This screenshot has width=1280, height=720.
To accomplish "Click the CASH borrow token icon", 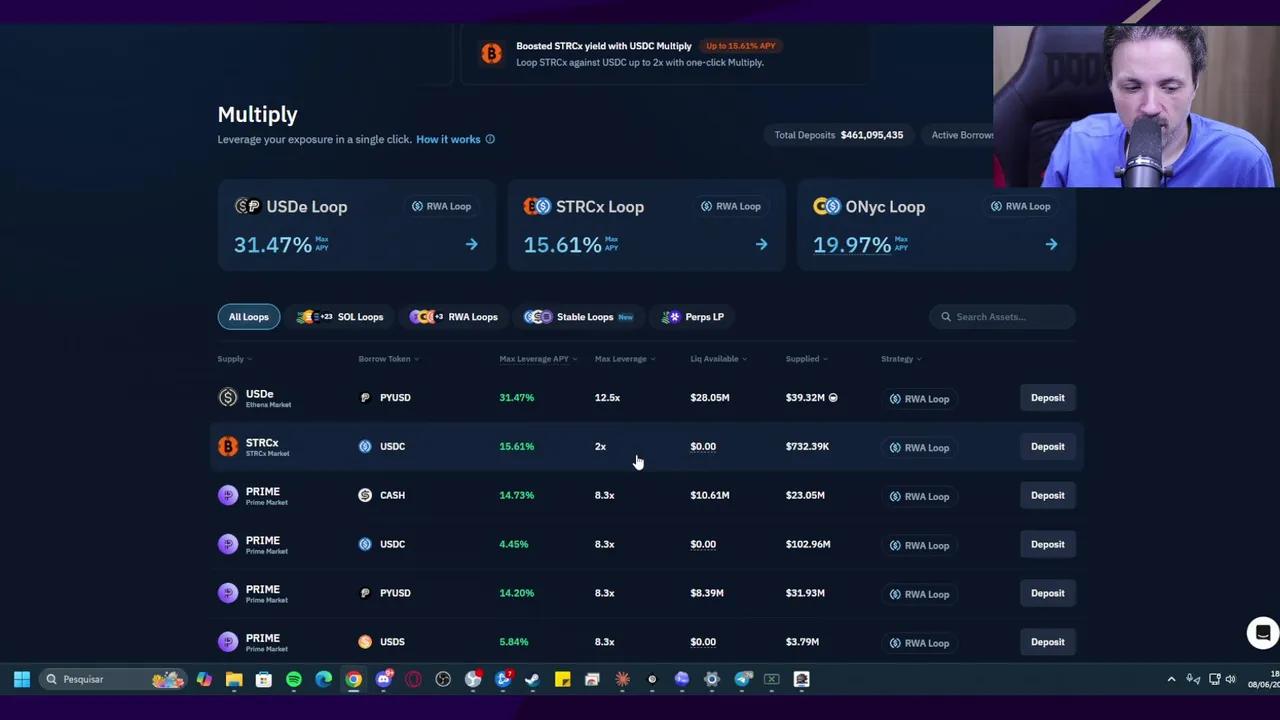I will tap(365, 495).
